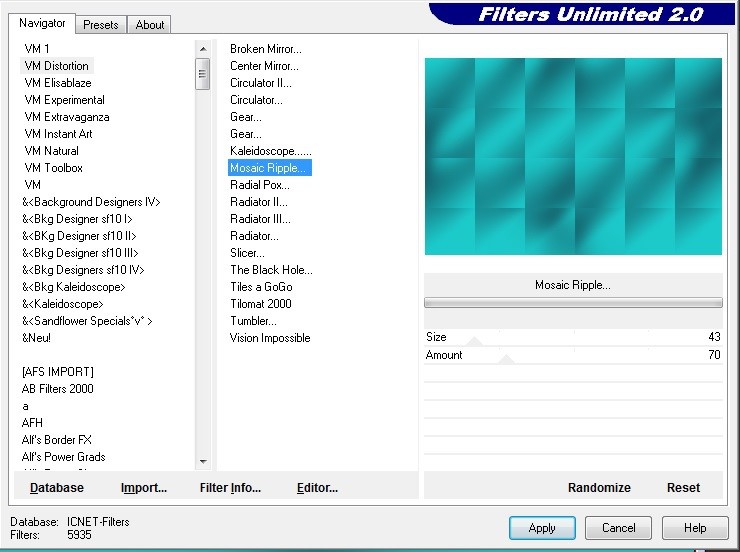
Task: Choose the Tiles a GoGo filter
Action: pos(261,286)
